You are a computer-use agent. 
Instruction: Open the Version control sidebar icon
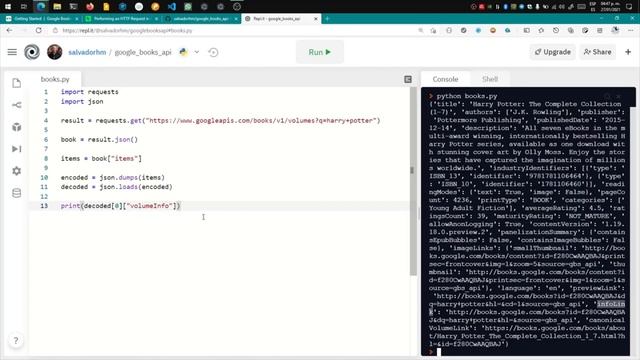point(16,105)
